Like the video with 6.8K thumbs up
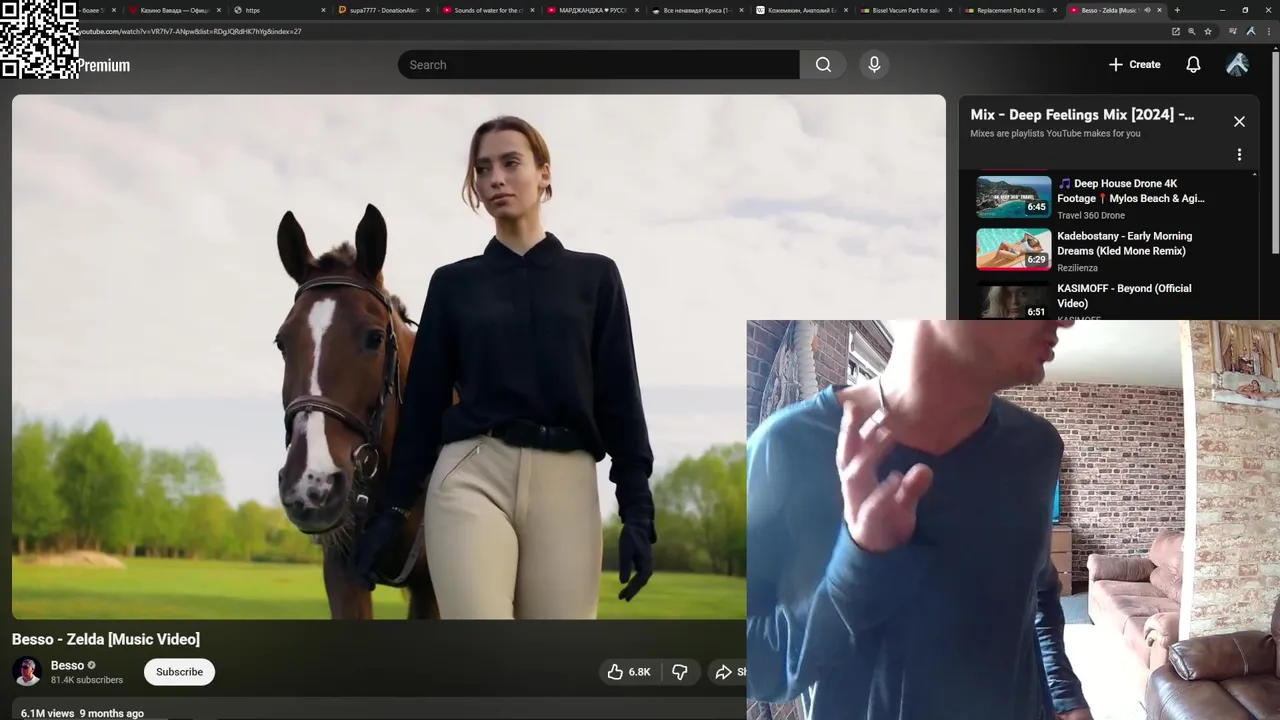The width and height of the screenshot is (1280, 720). [x=629, y=672]
